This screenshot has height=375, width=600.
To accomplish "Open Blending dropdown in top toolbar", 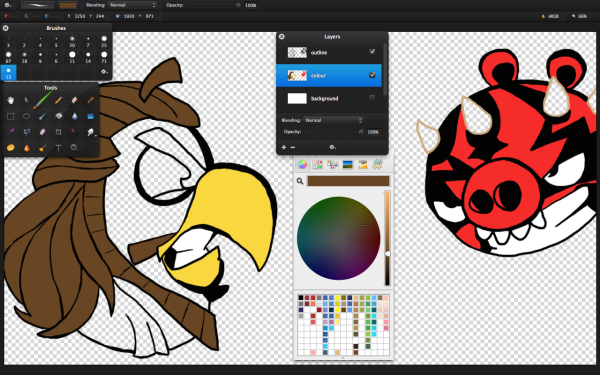I will (132, 5).
